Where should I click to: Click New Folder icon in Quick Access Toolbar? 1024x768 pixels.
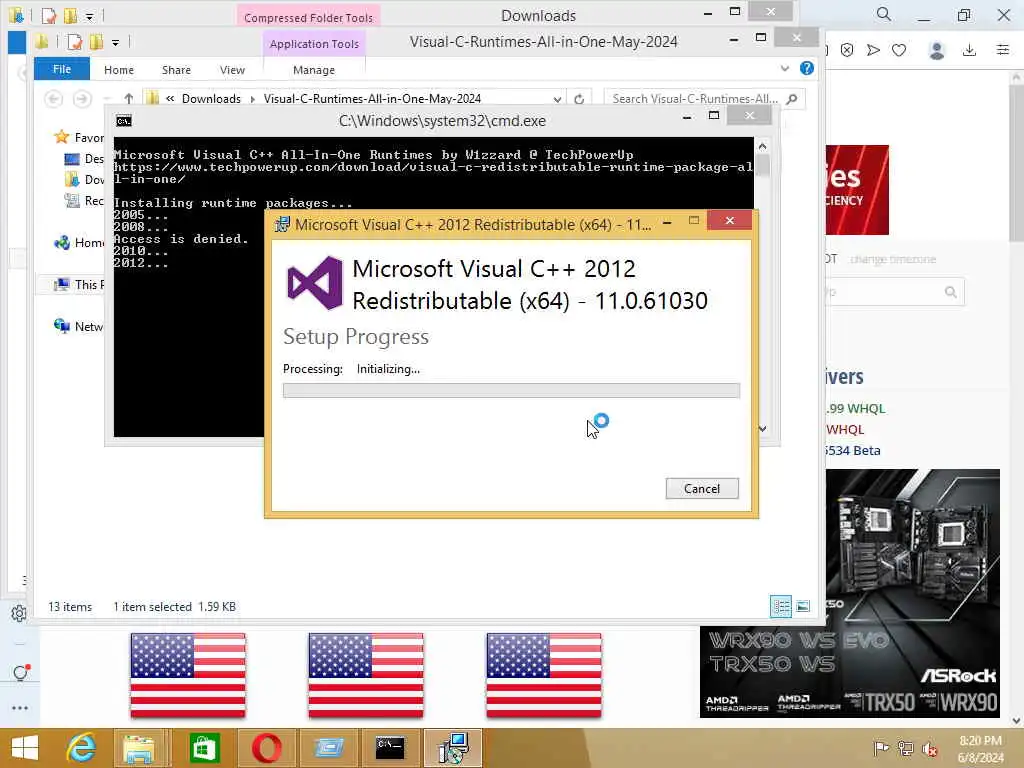96,42
